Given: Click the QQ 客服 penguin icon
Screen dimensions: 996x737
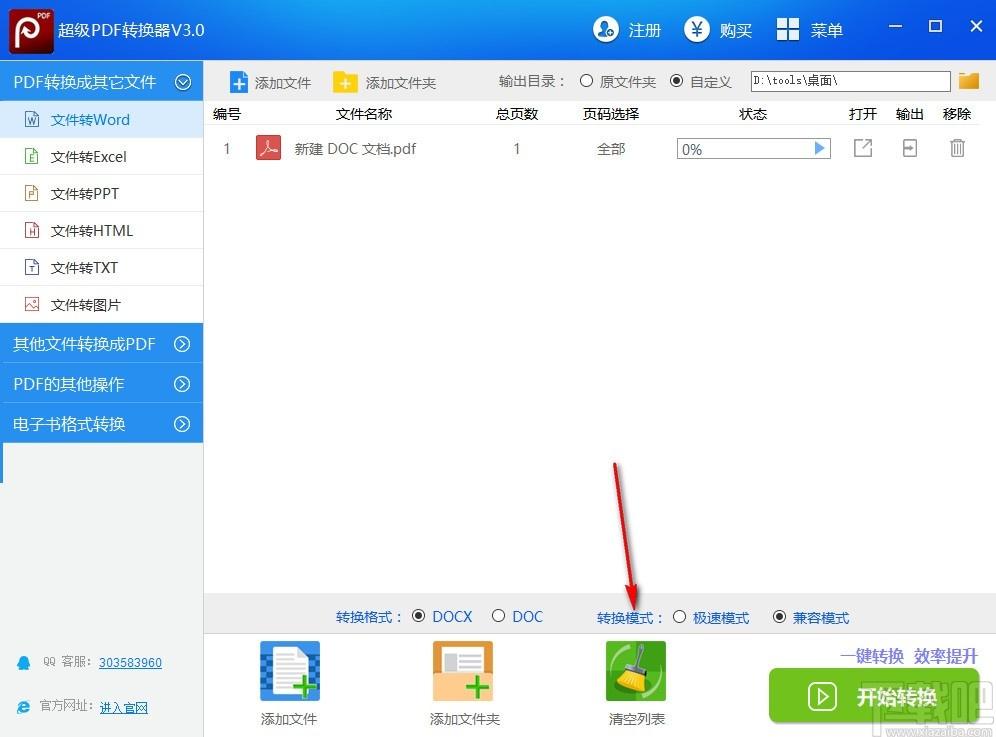Looking at the screenshot, I should tap(24, 663).
